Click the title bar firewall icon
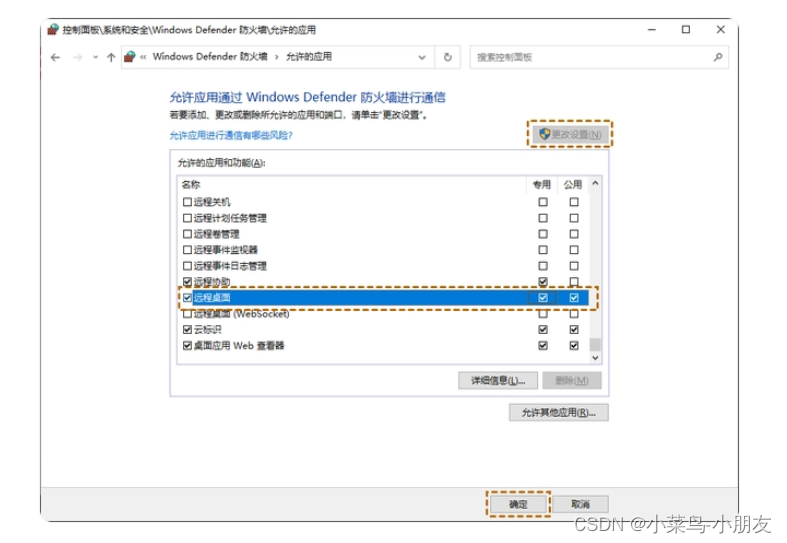The image size is (787, 543). coord(53,30)
